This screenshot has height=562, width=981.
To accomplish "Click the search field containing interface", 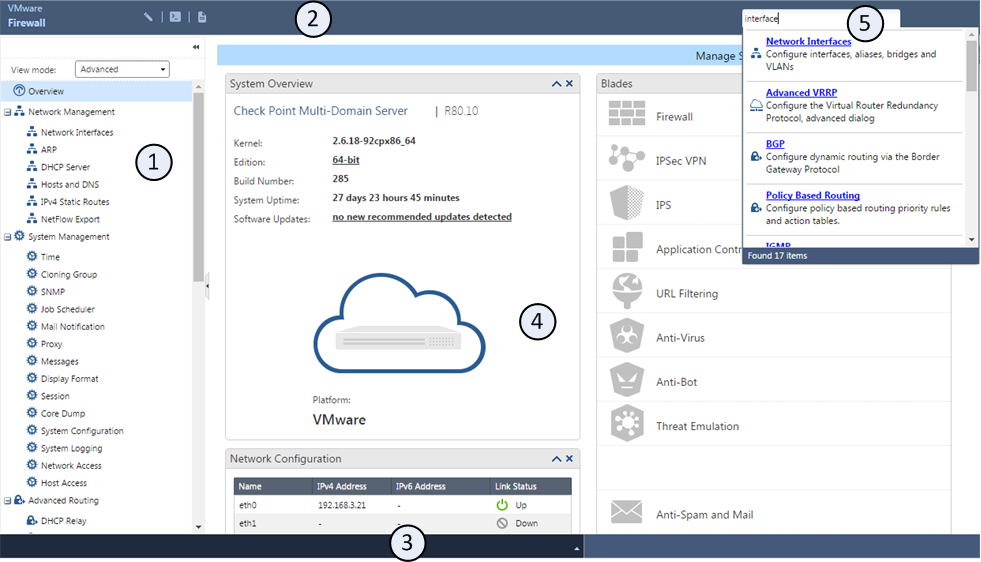I will (821, 19).
